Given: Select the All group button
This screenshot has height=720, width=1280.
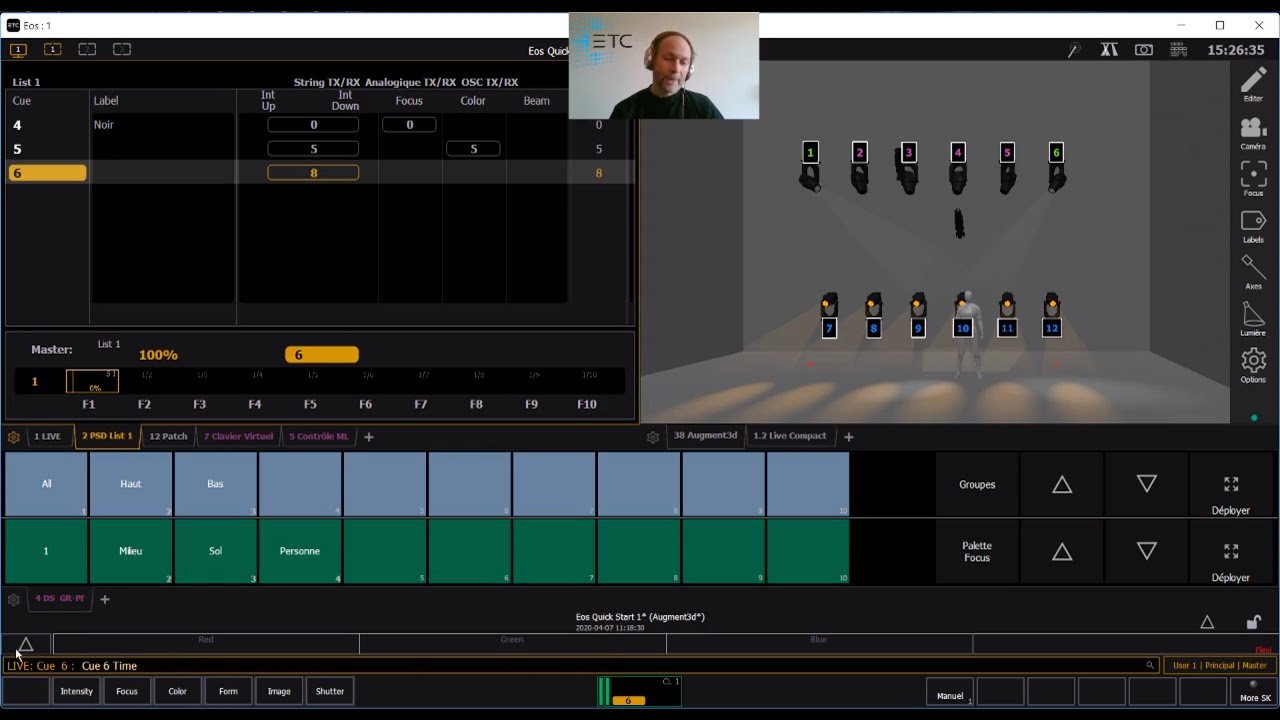Looking at the screenshot, I should point(46,484).
